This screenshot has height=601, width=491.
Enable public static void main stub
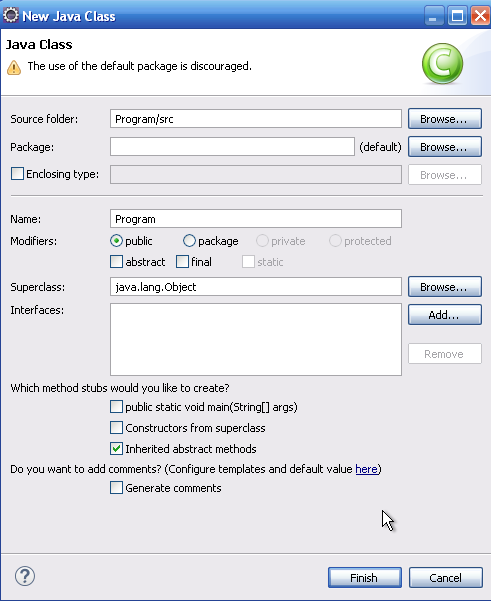click(116, 406)
